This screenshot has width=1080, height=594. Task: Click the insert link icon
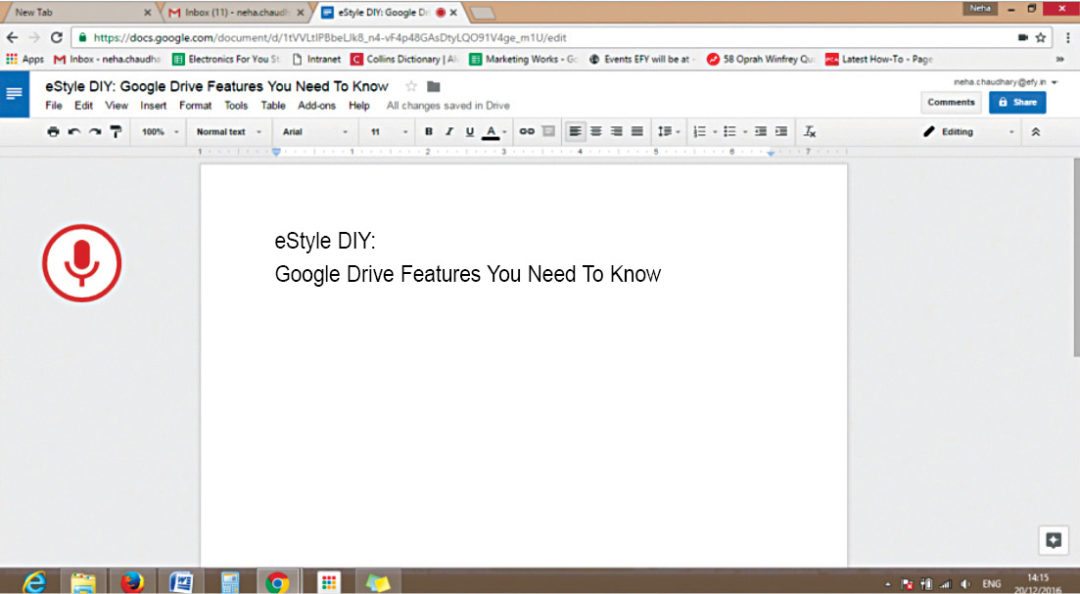click(526, 132)
